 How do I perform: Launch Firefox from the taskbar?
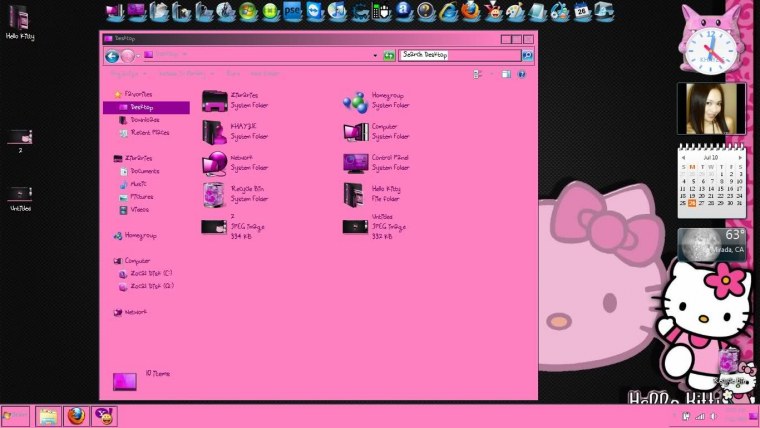click(77, 416)
